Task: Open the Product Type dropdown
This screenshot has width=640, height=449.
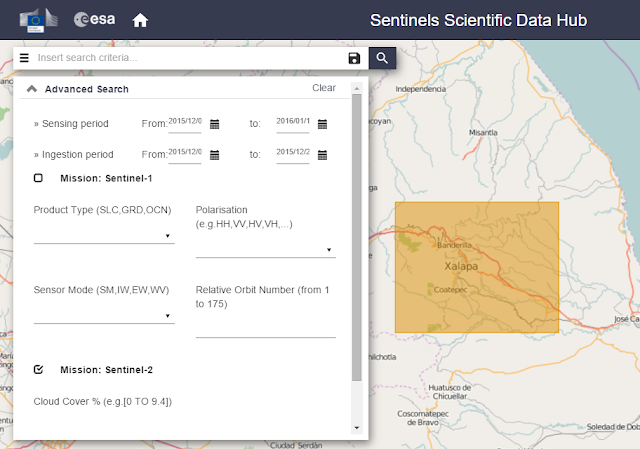Action: click(104, 236)
